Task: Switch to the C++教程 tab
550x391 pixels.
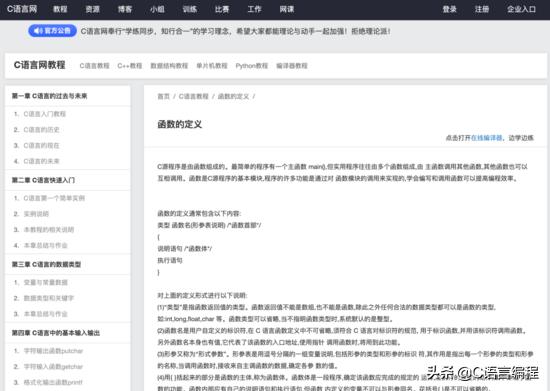Action: pos(129,66)
